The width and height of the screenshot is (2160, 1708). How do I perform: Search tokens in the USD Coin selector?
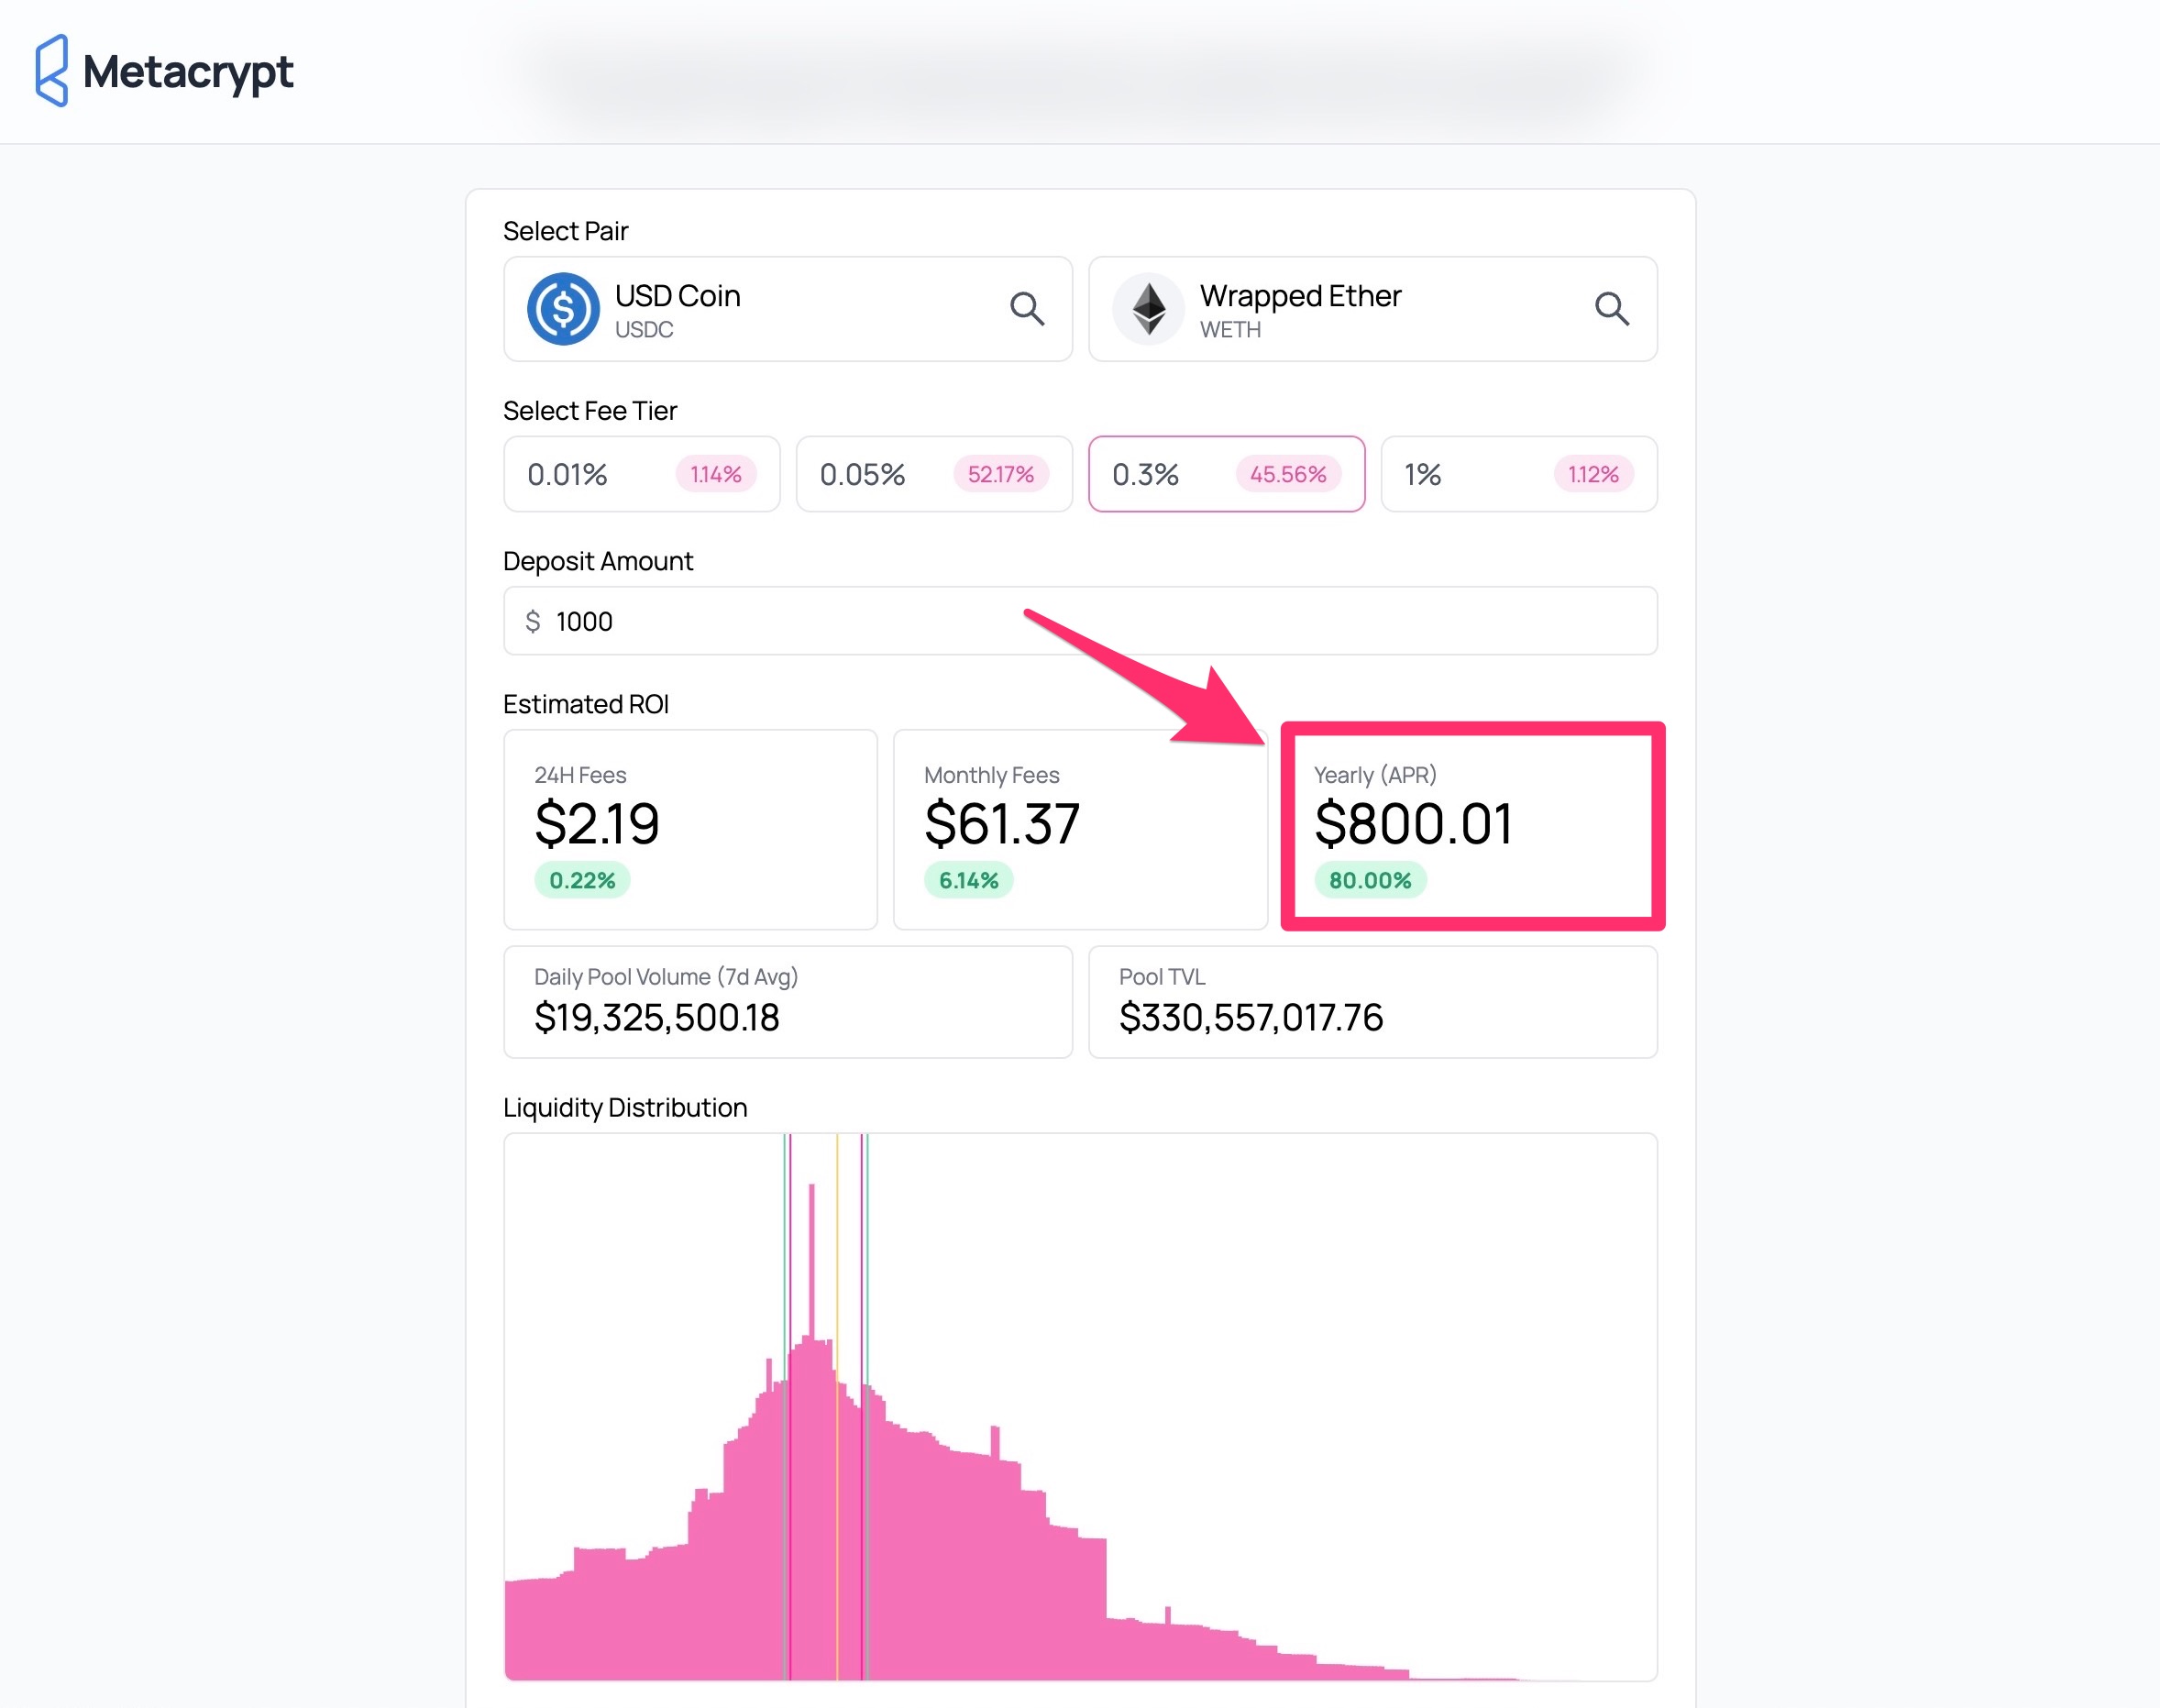[x=1027, y=309]
